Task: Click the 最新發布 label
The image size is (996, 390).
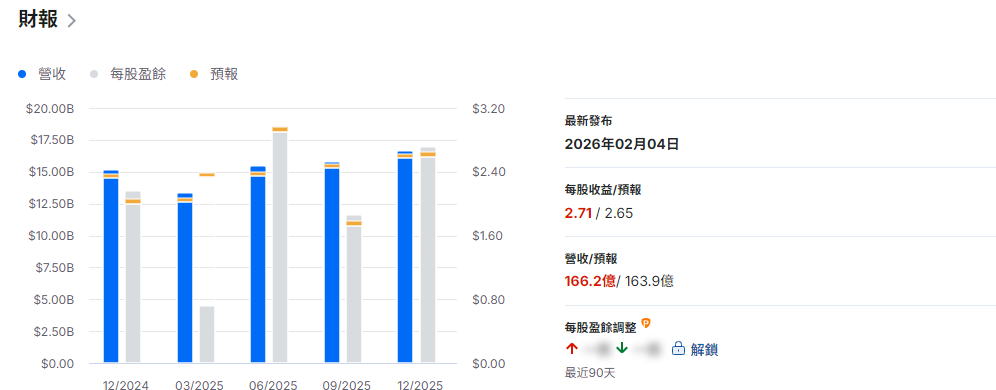Action: click(588, 121)
